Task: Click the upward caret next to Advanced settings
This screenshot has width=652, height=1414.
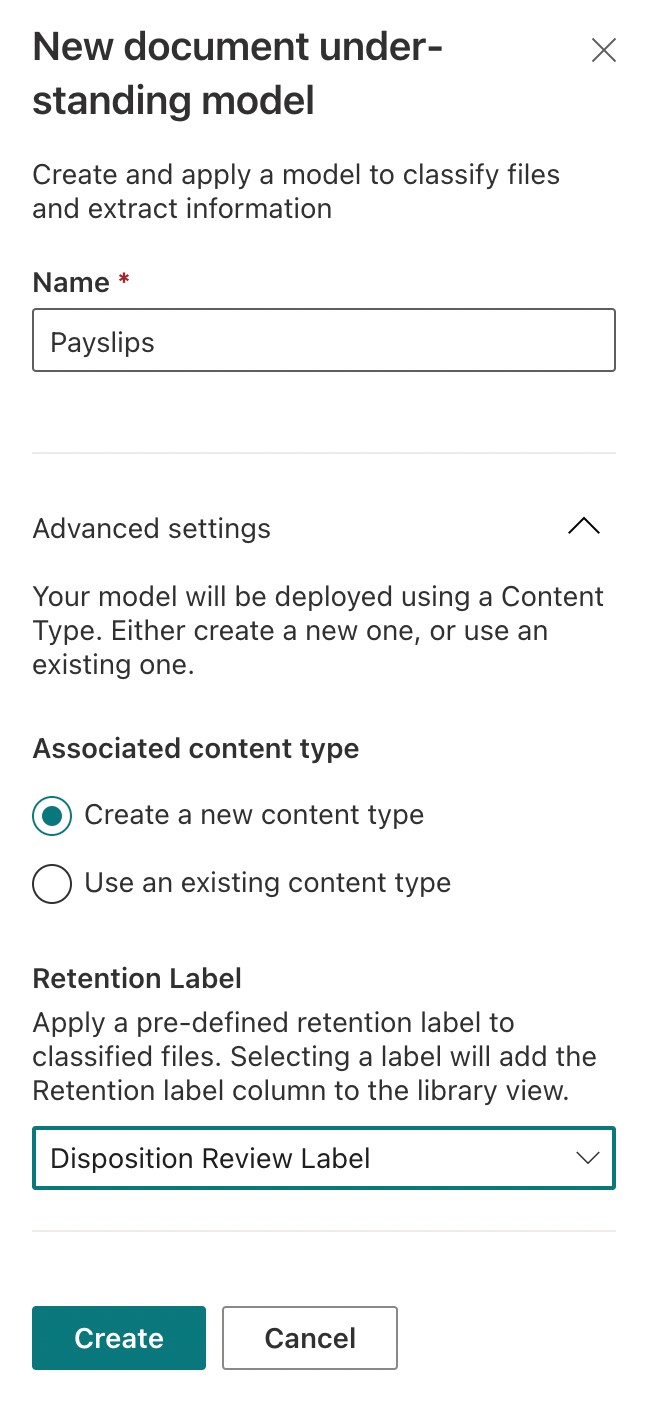Action: (584, 527)
